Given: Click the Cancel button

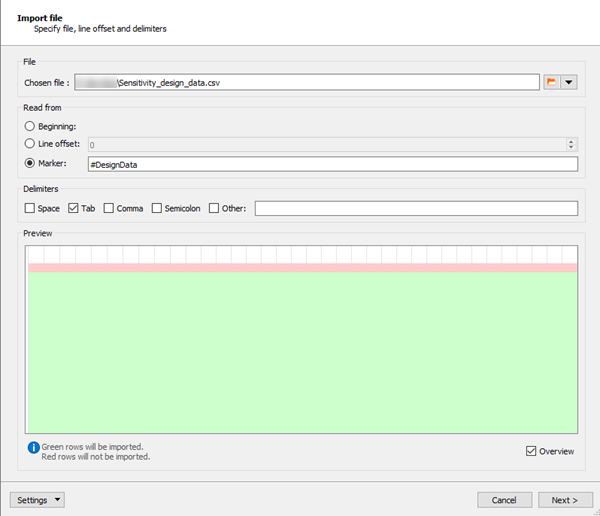Looking at the screenshot, I should pos(504,500).
